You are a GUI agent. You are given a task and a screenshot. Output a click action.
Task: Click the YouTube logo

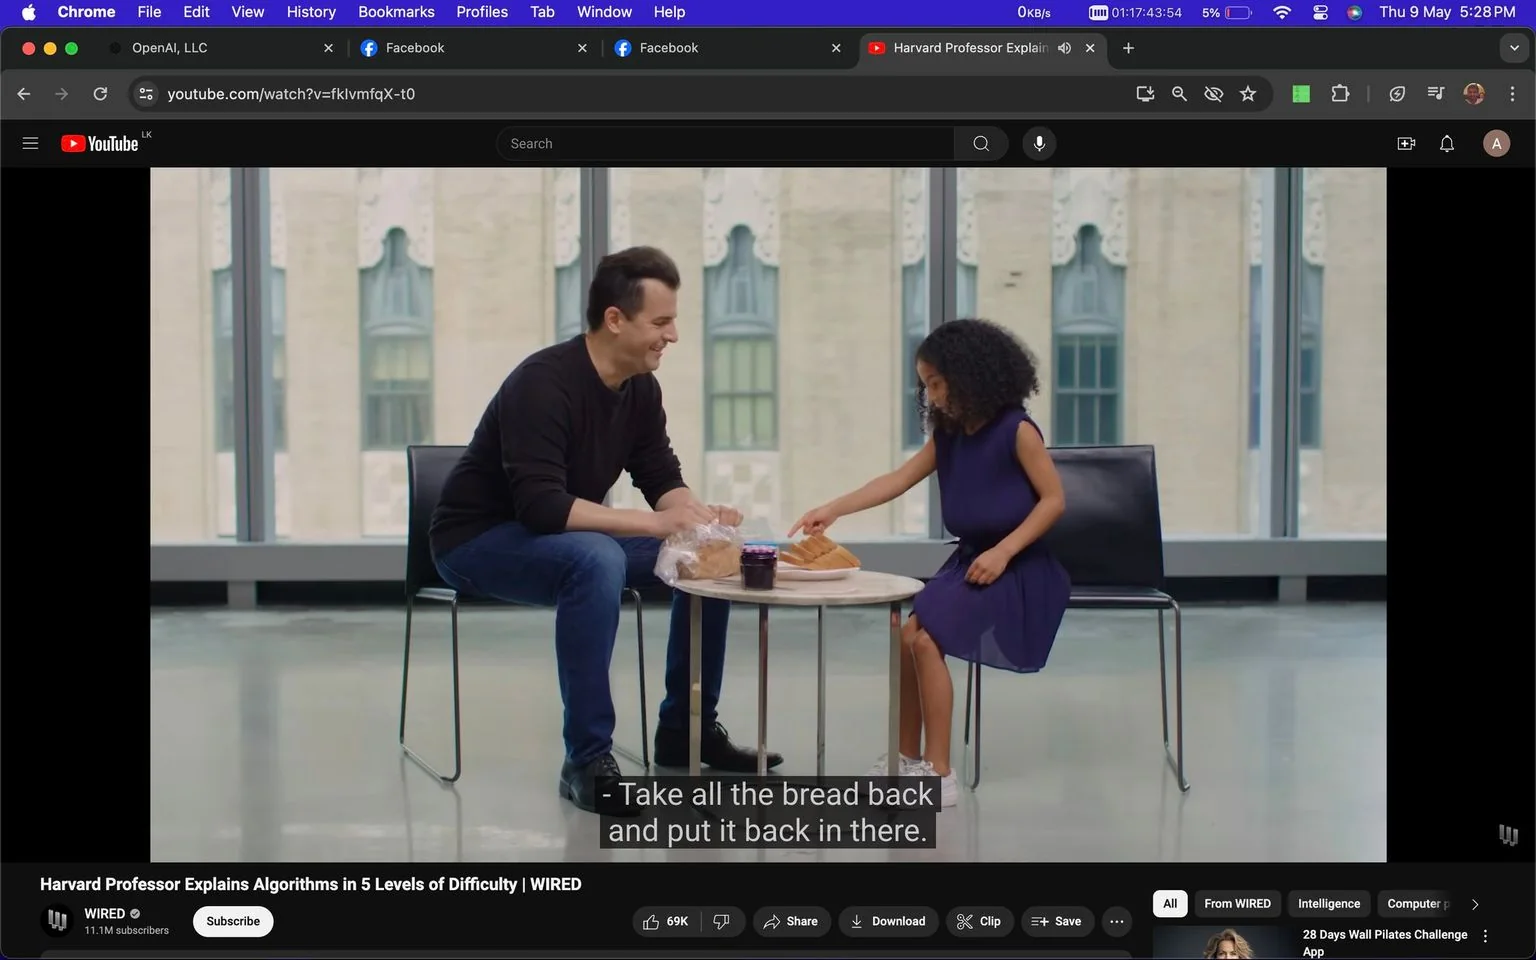coord(99,144)
